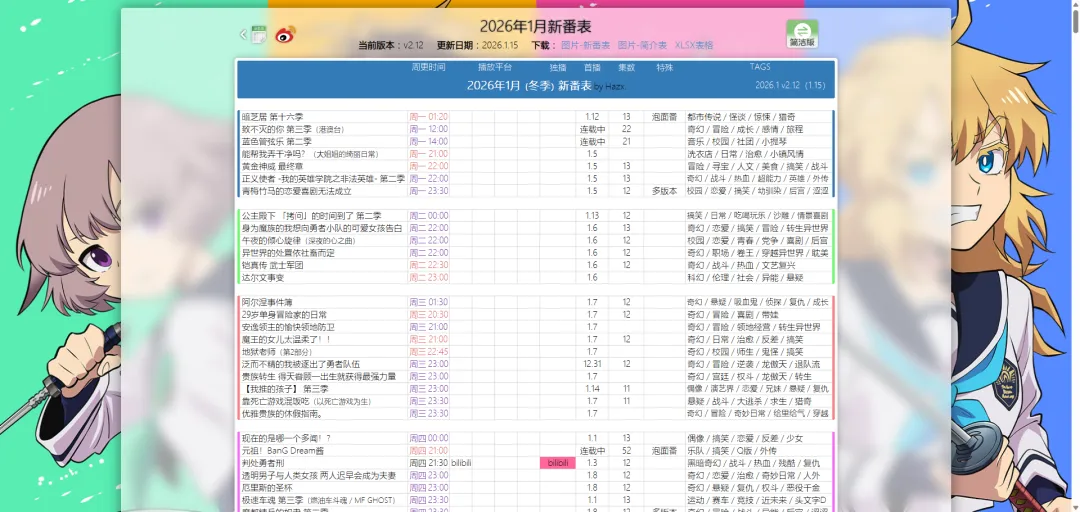Click the 首播 column header
Screen dimensions: 1080x512
pos(592,68)
